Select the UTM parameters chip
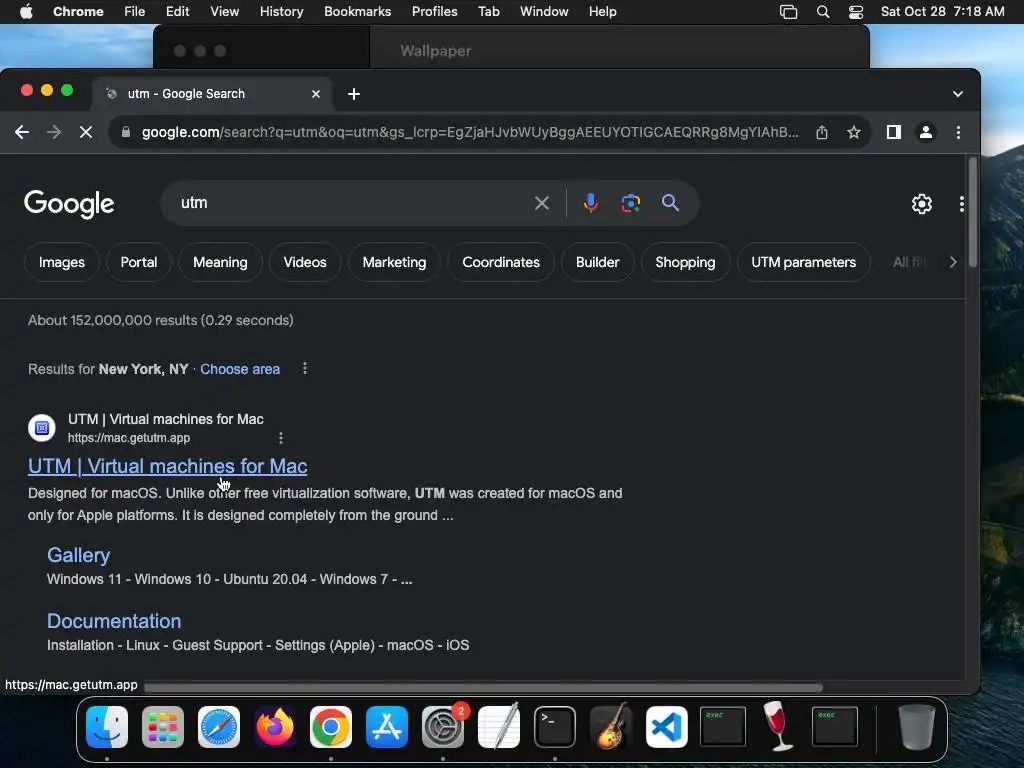Screen dimensions: 1024x768 (803, 263)
